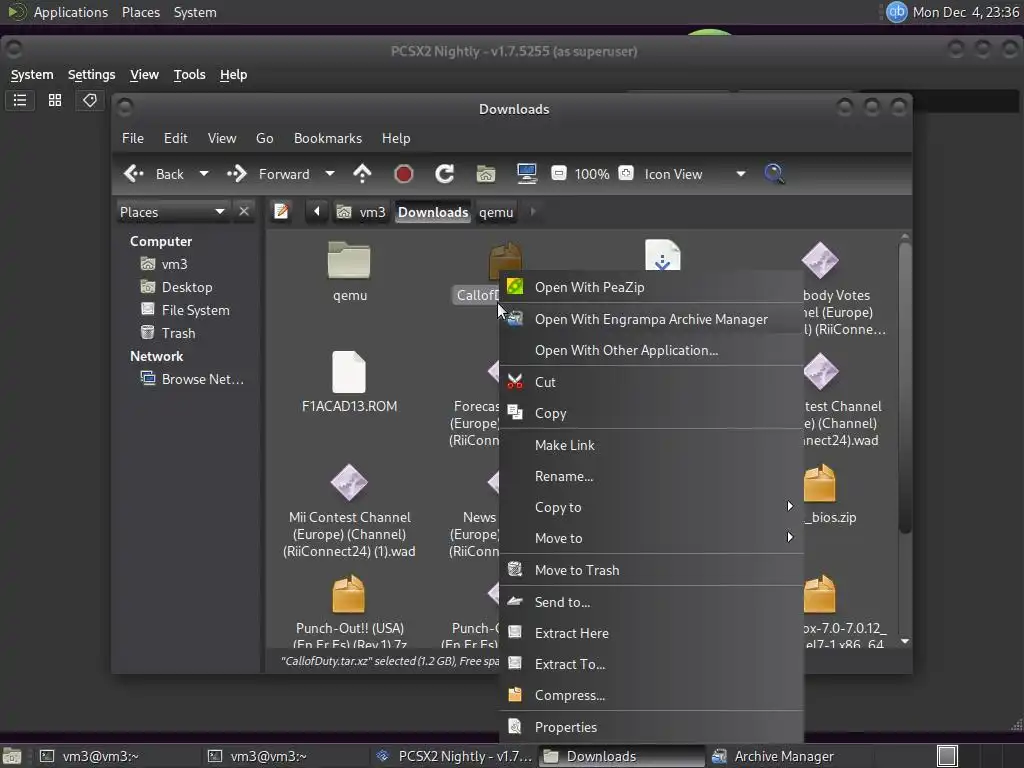This screenshot has height=768, width=1024.
Task: Select Copy from context menu
Action: pos(651,413)
